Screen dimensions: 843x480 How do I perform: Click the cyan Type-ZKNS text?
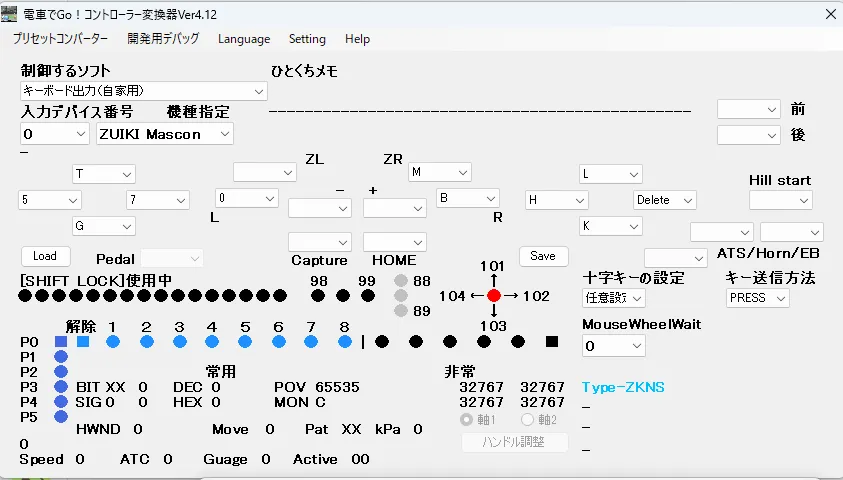tap(623, 387)
